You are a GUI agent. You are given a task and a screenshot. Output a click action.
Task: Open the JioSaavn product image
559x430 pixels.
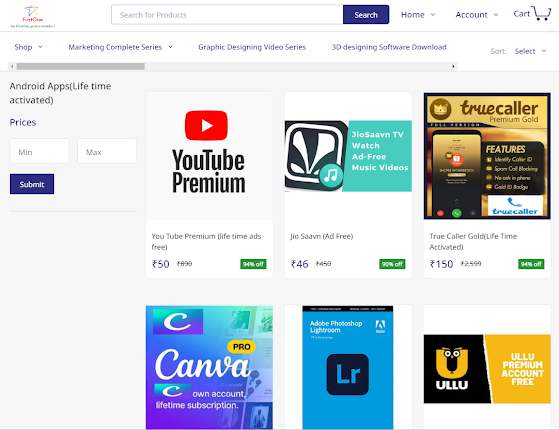click(348, 156)
